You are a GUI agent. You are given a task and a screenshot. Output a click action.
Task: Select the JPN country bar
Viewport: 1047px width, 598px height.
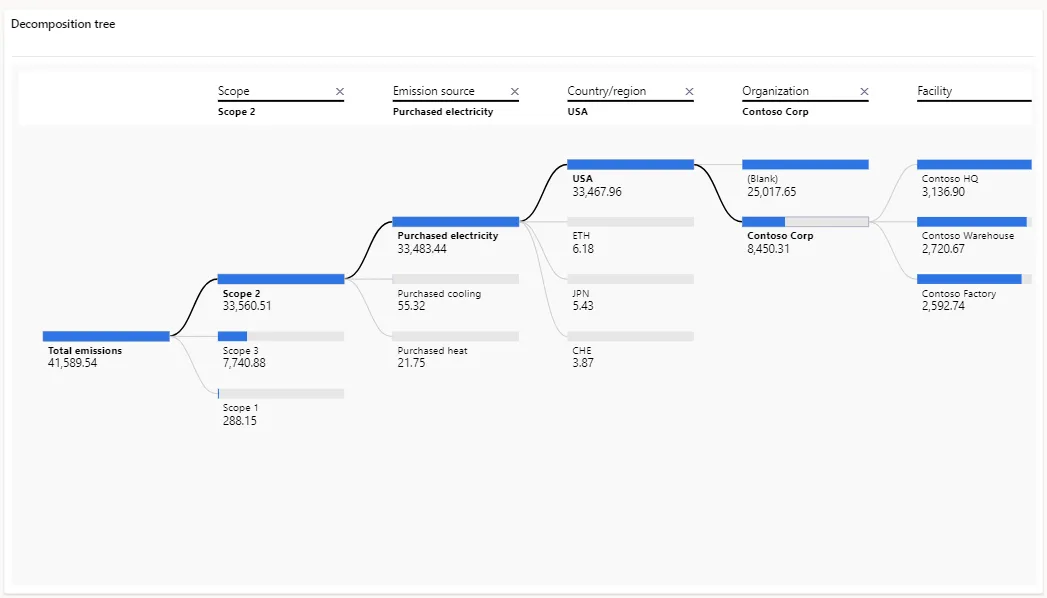click(630, 279)
